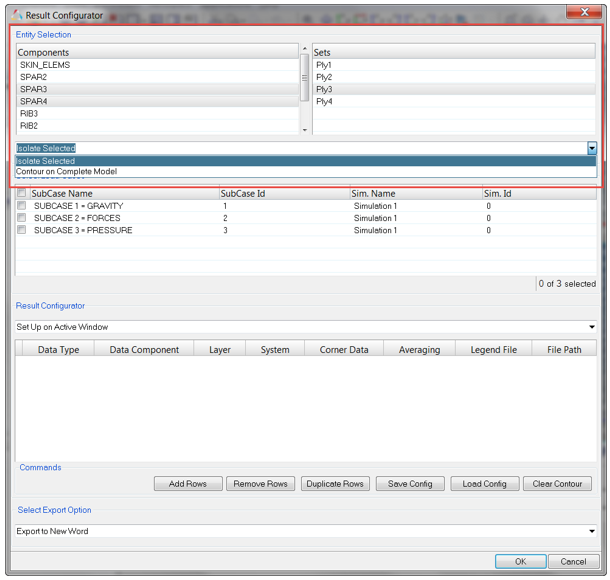Image resolution: width=610 pixels, height=580 pixels.
Task: Tick the SUBCASE 3 = PRESSURE checkbox
Action: (x=22, y=230)
